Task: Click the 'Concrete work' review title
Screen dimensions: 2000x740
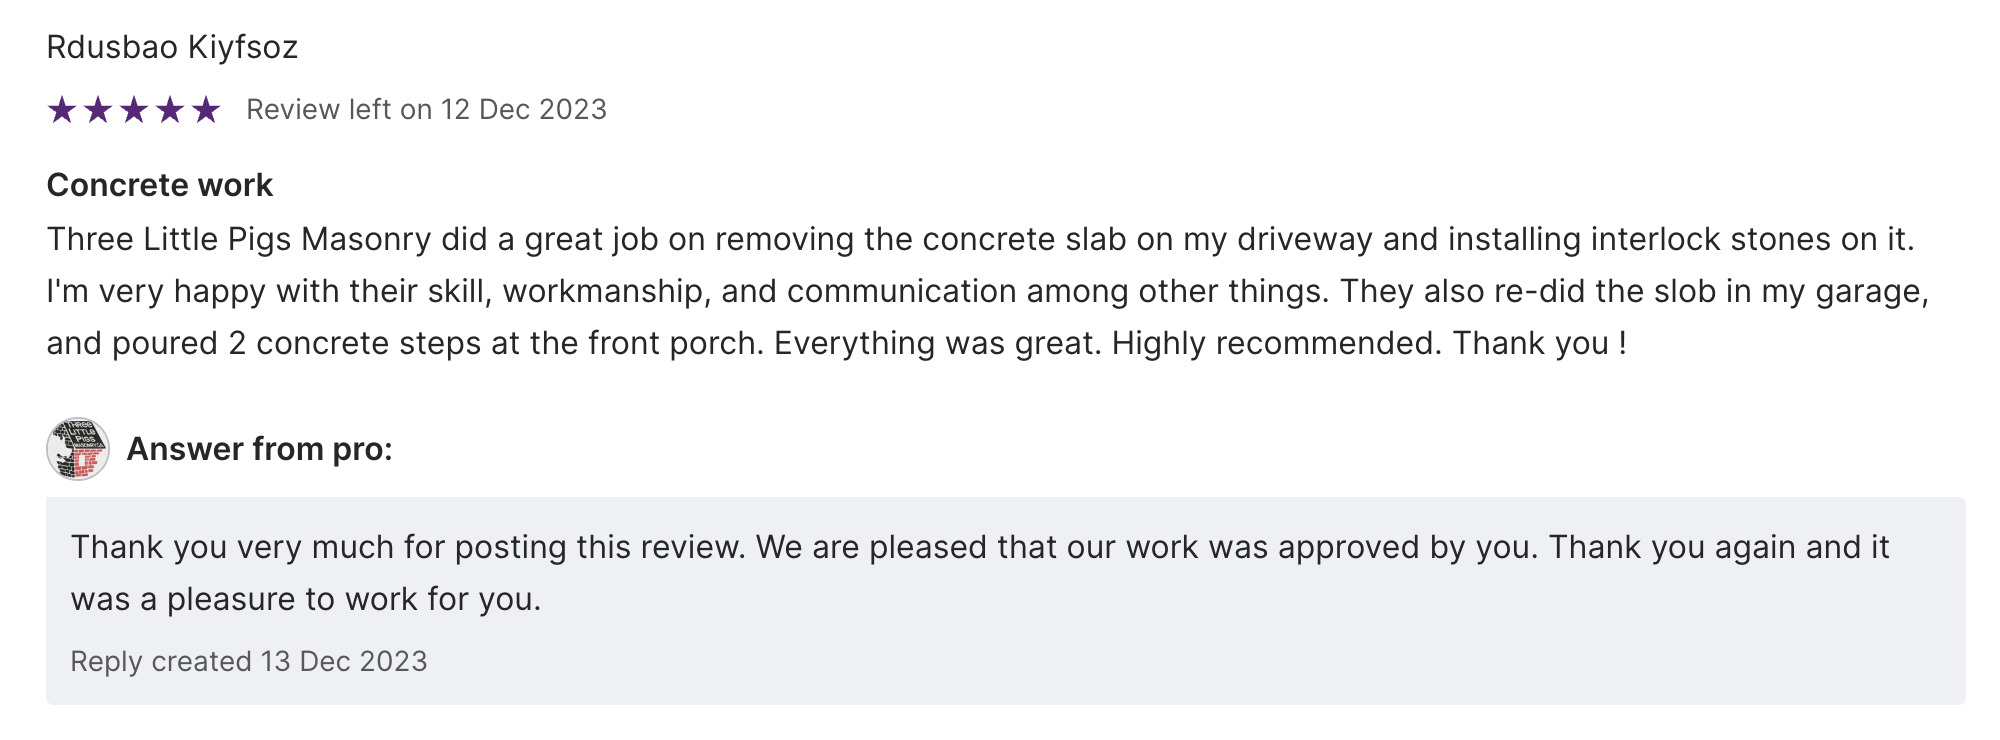Action: pos(159,185)
